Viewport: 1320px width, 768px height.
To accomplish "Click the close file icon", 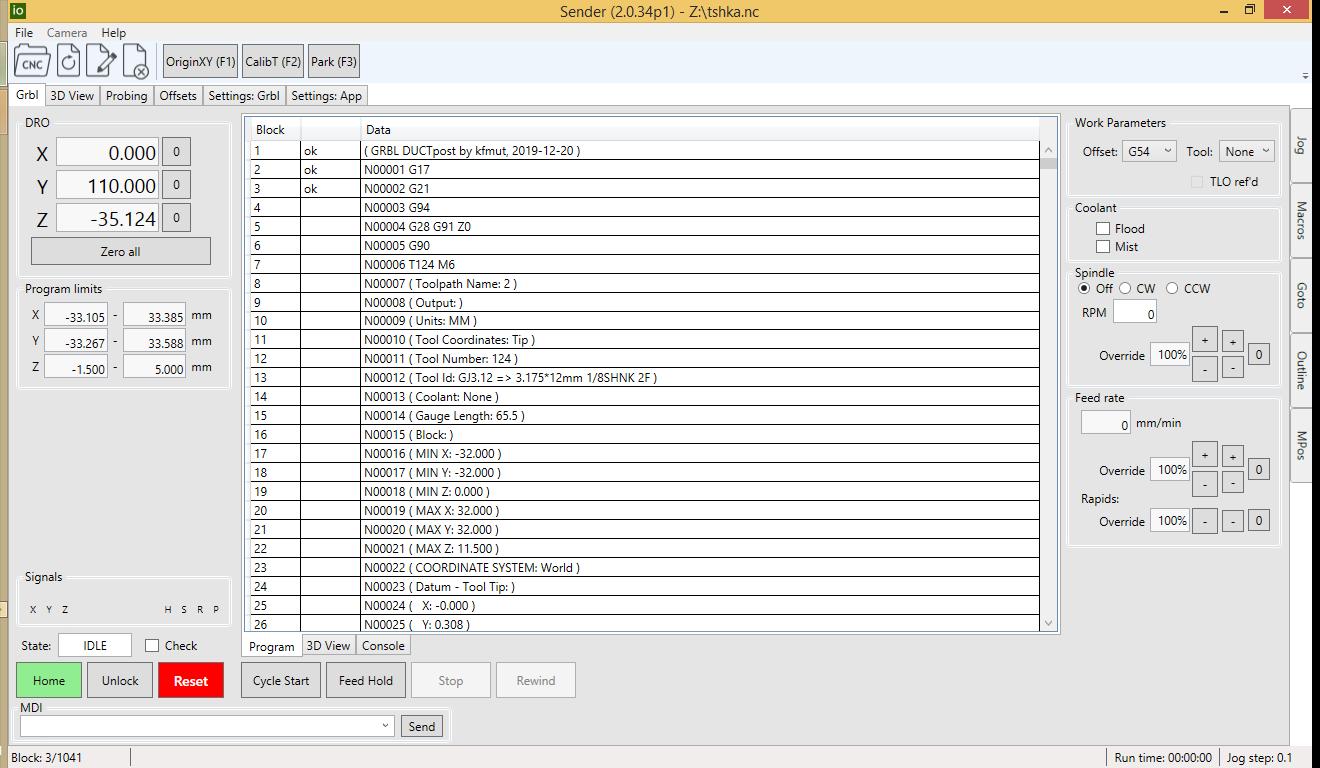I will 135,61.
